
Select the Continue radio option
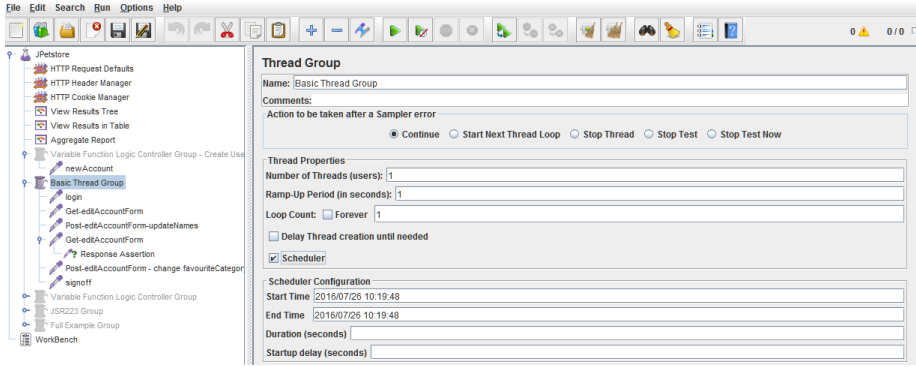point(394,134)
